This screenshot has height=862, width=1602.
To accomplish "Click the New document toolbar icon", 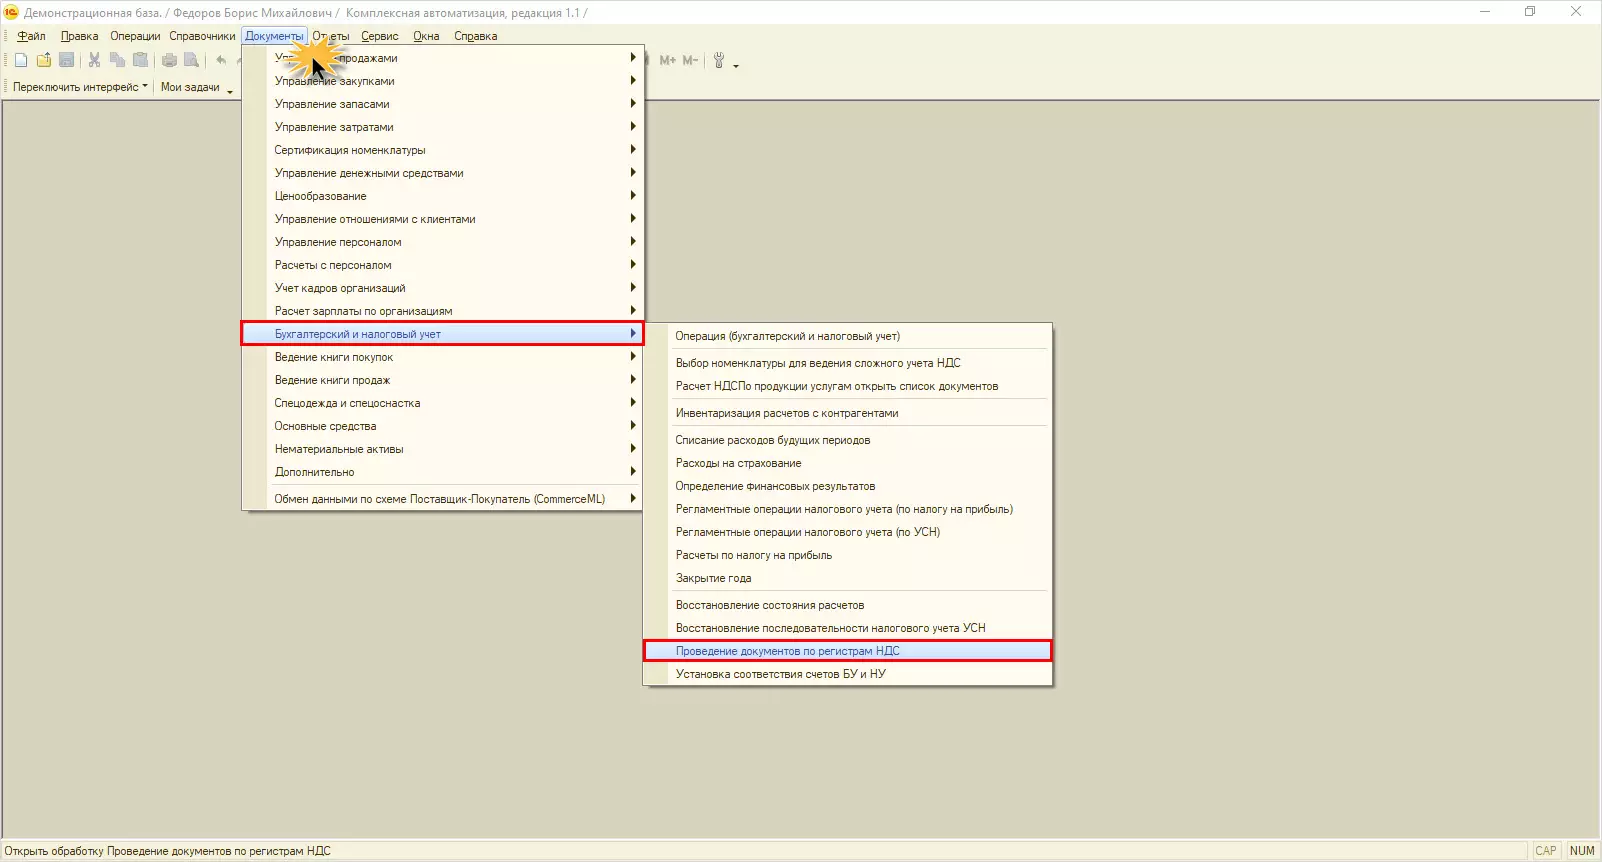I will (21, 60).
